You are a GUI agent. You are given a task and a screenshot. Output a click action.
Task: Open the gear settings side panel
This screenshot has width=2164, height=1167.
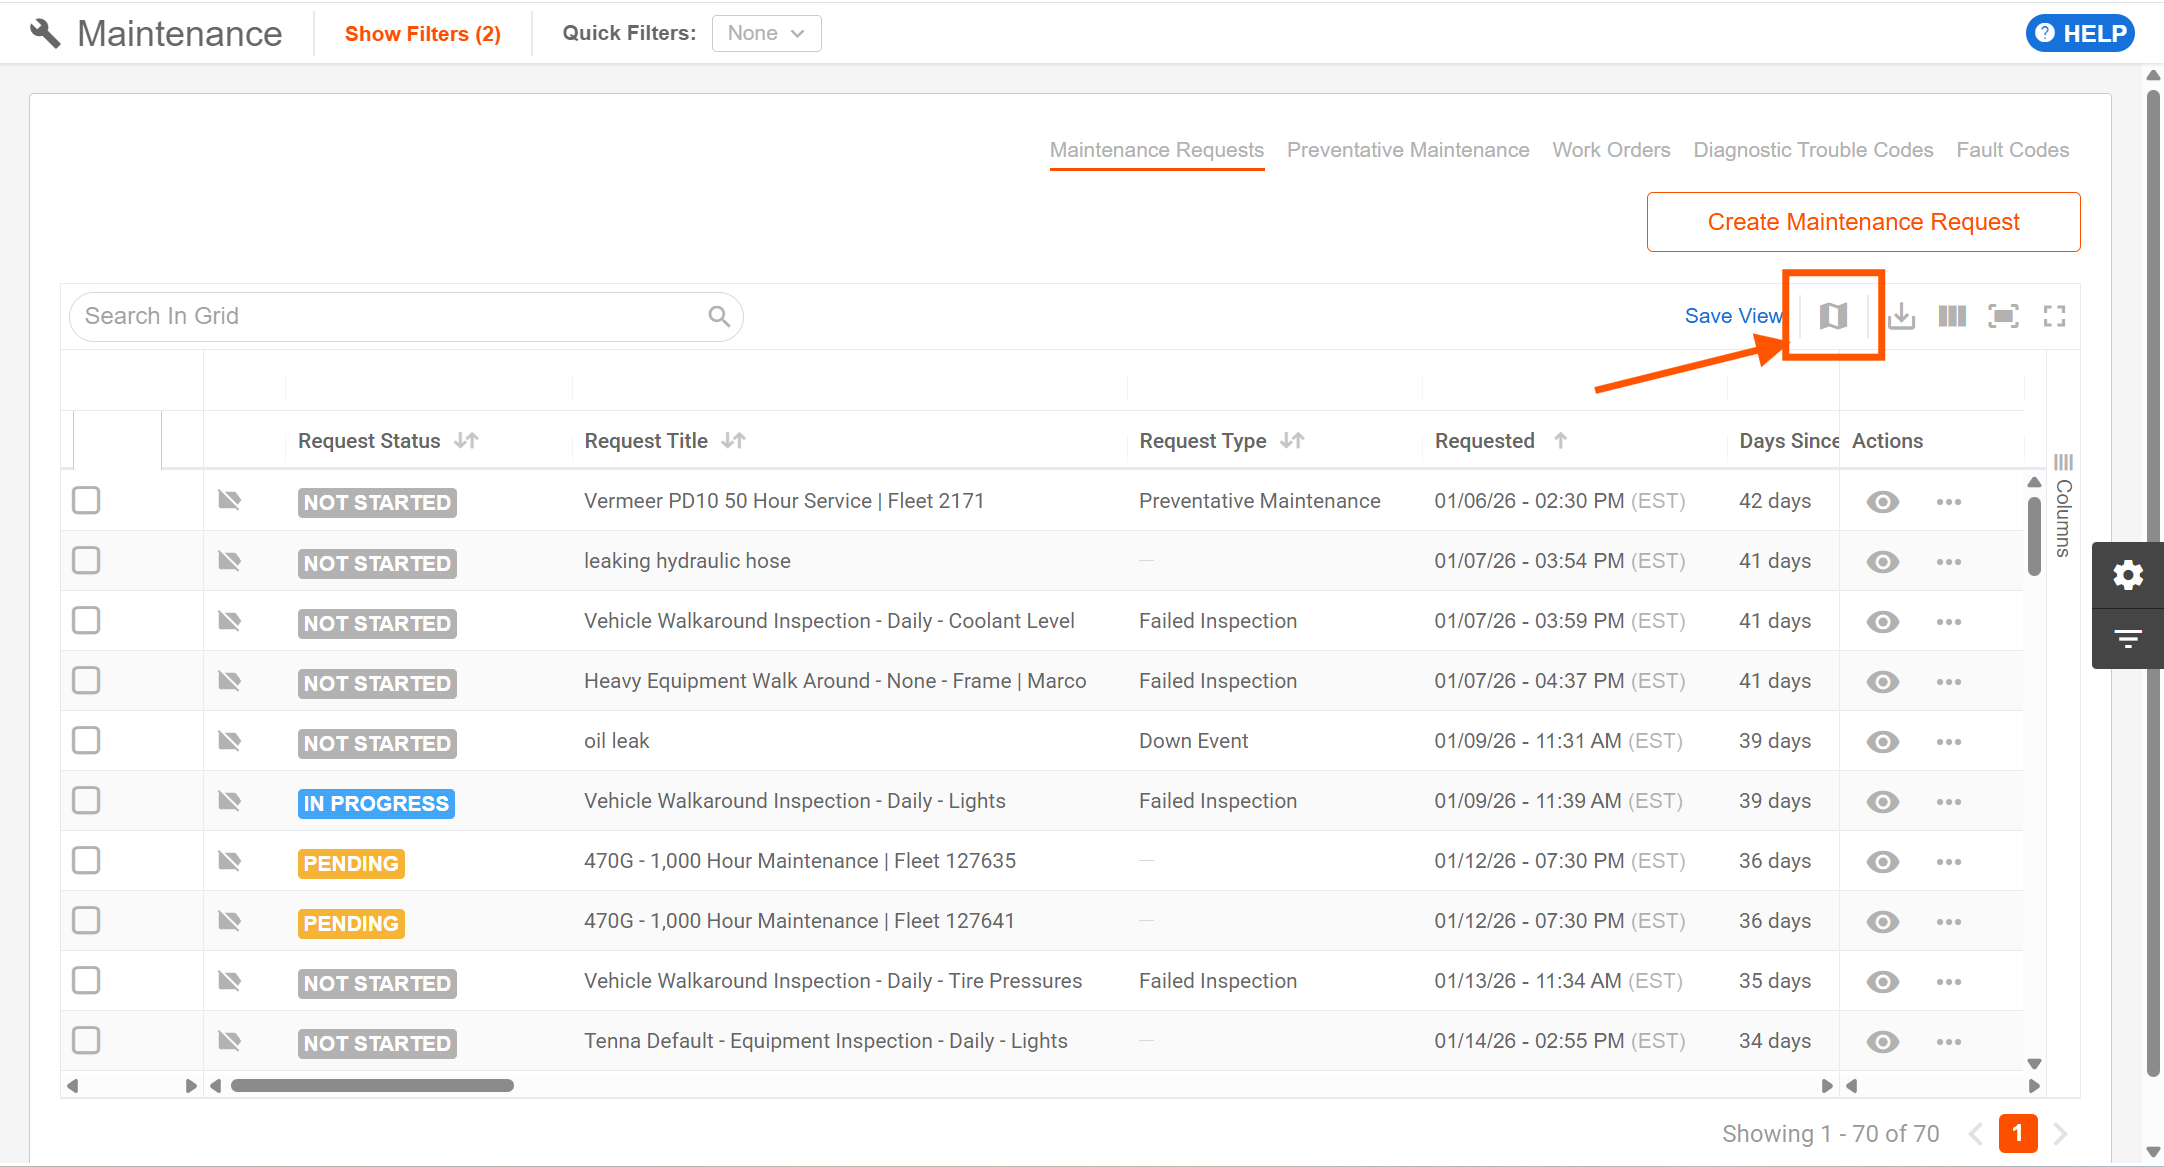tap(2128, 575)
